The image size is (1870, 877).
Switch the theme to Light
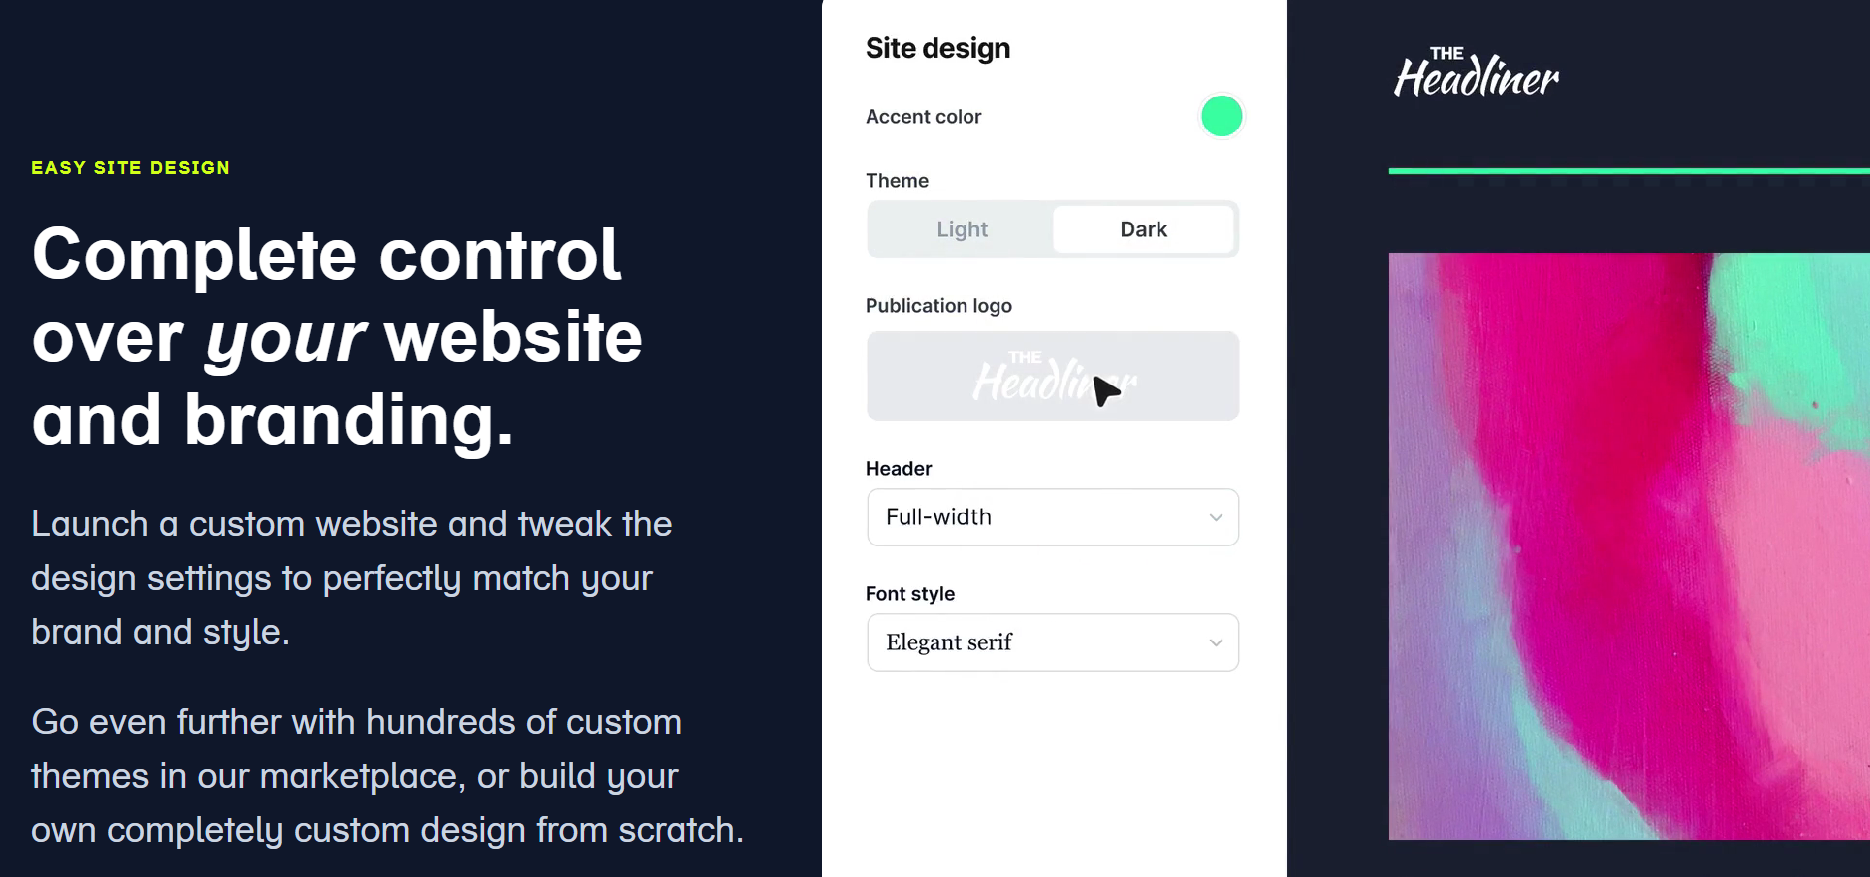pos(961,229)
